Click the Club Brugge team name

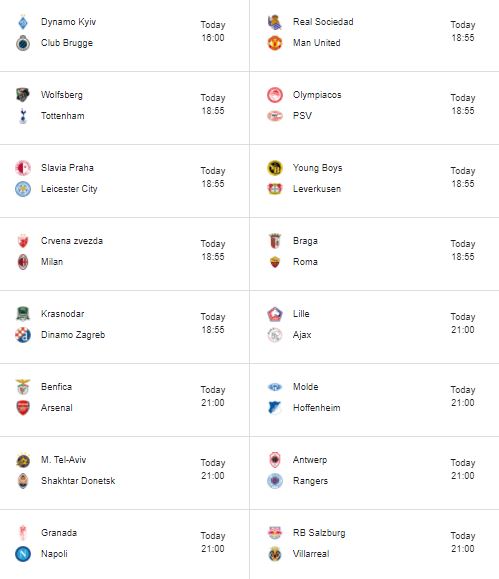click(67, 43)
